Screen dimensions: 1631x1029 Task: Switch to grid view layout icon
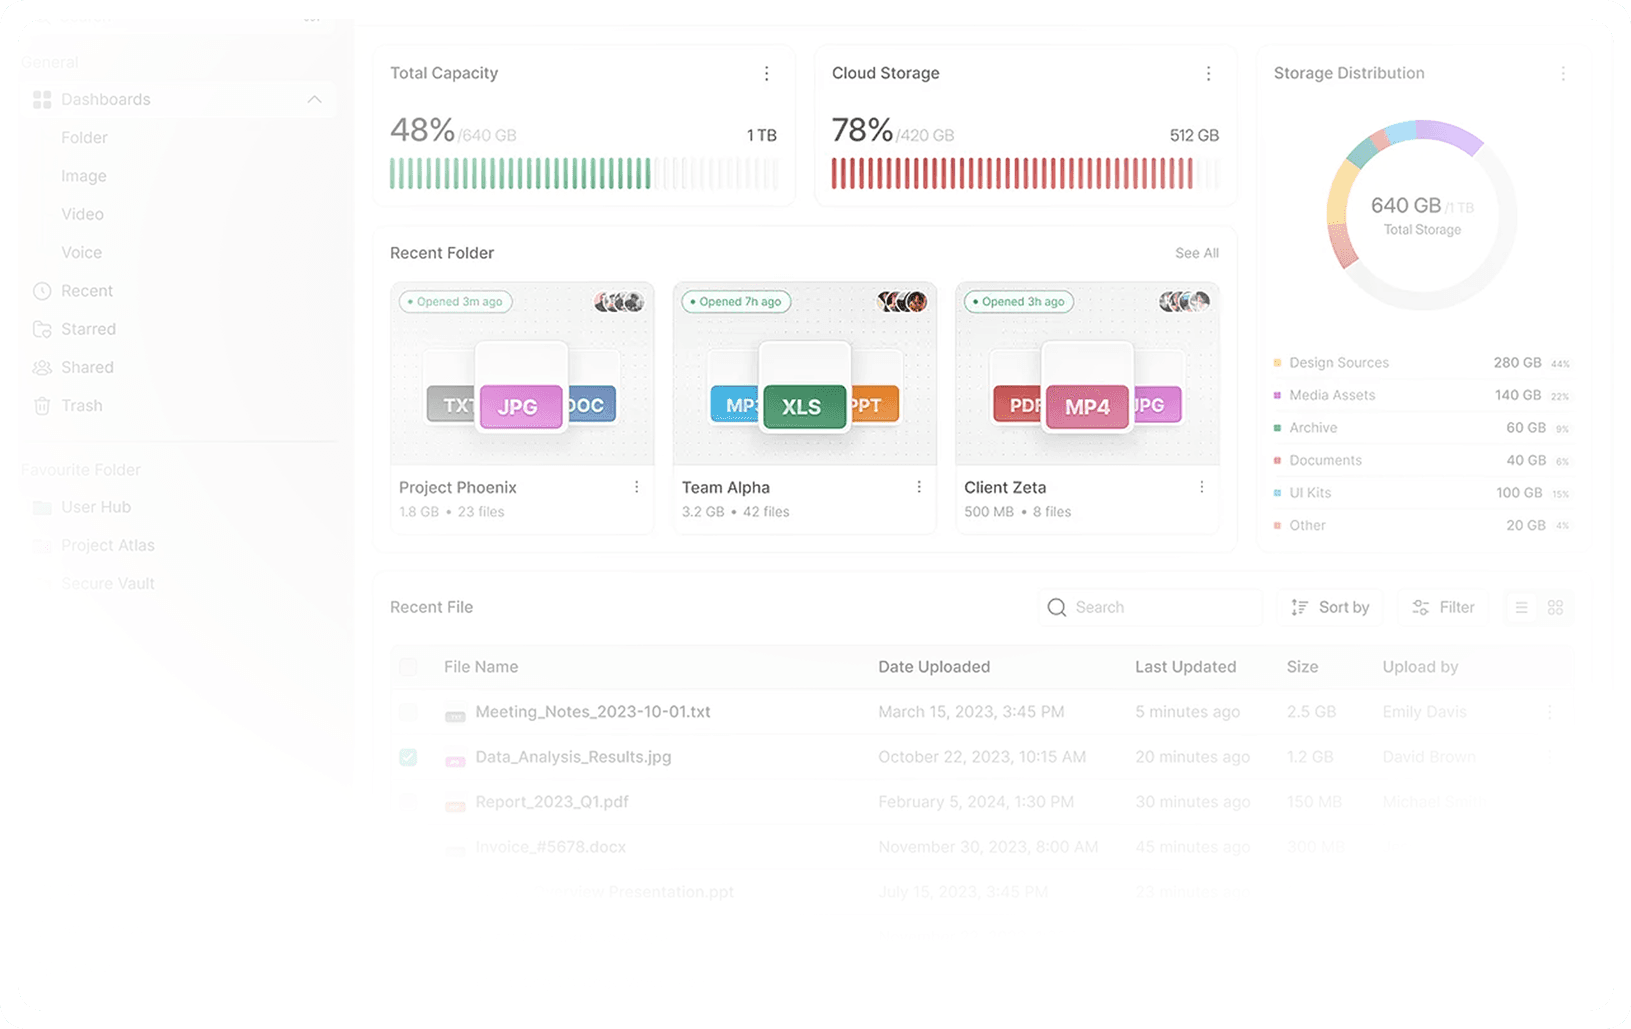1555,607
